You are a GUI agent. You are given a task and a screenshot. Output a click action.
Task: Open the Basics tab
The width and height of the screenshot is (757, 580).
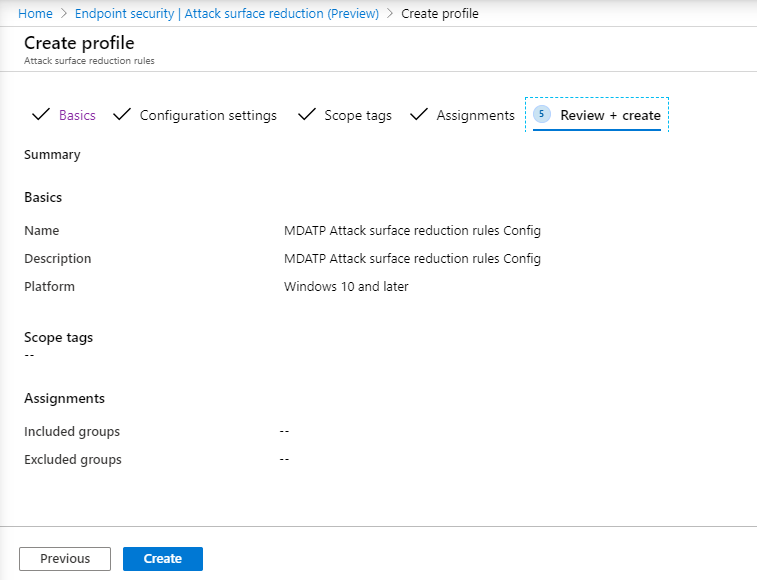coord(77,115)
